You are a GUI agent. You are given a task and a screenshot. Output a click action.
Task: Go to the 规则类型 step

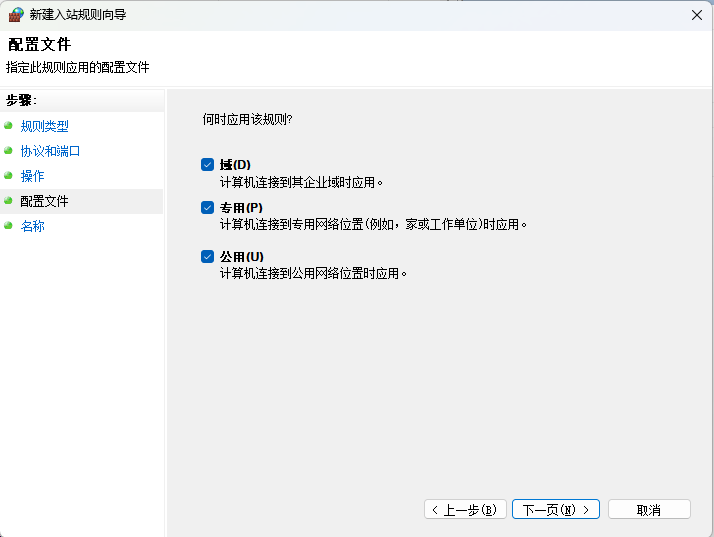tap(45, 126)
